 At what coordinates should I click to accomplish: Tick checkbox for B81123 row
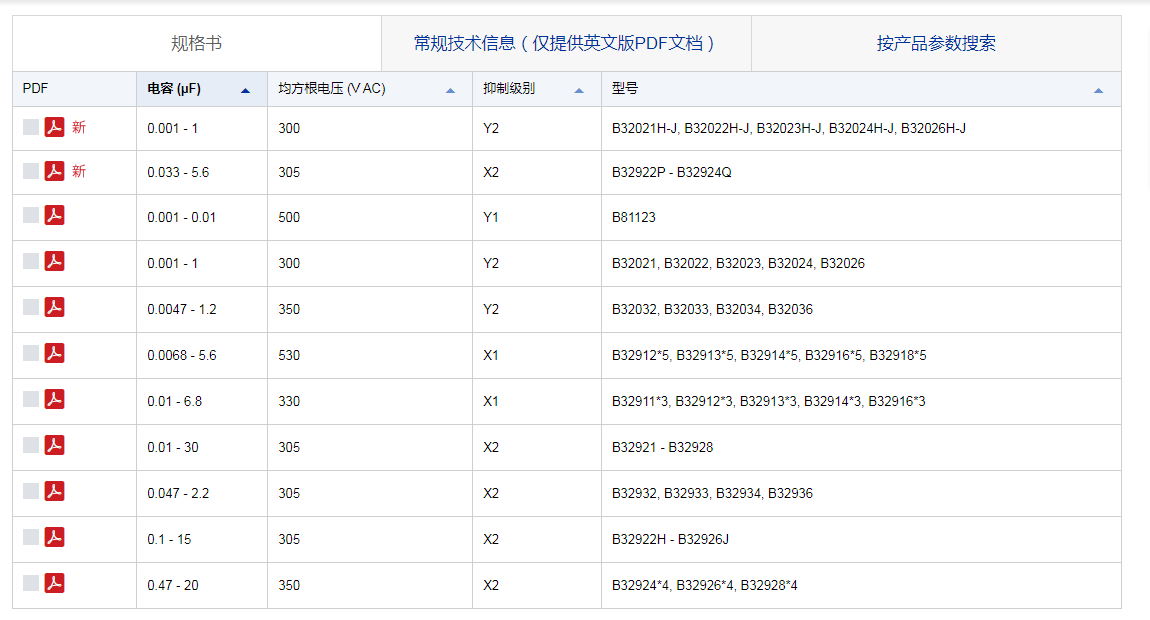(x=31, y=215)
